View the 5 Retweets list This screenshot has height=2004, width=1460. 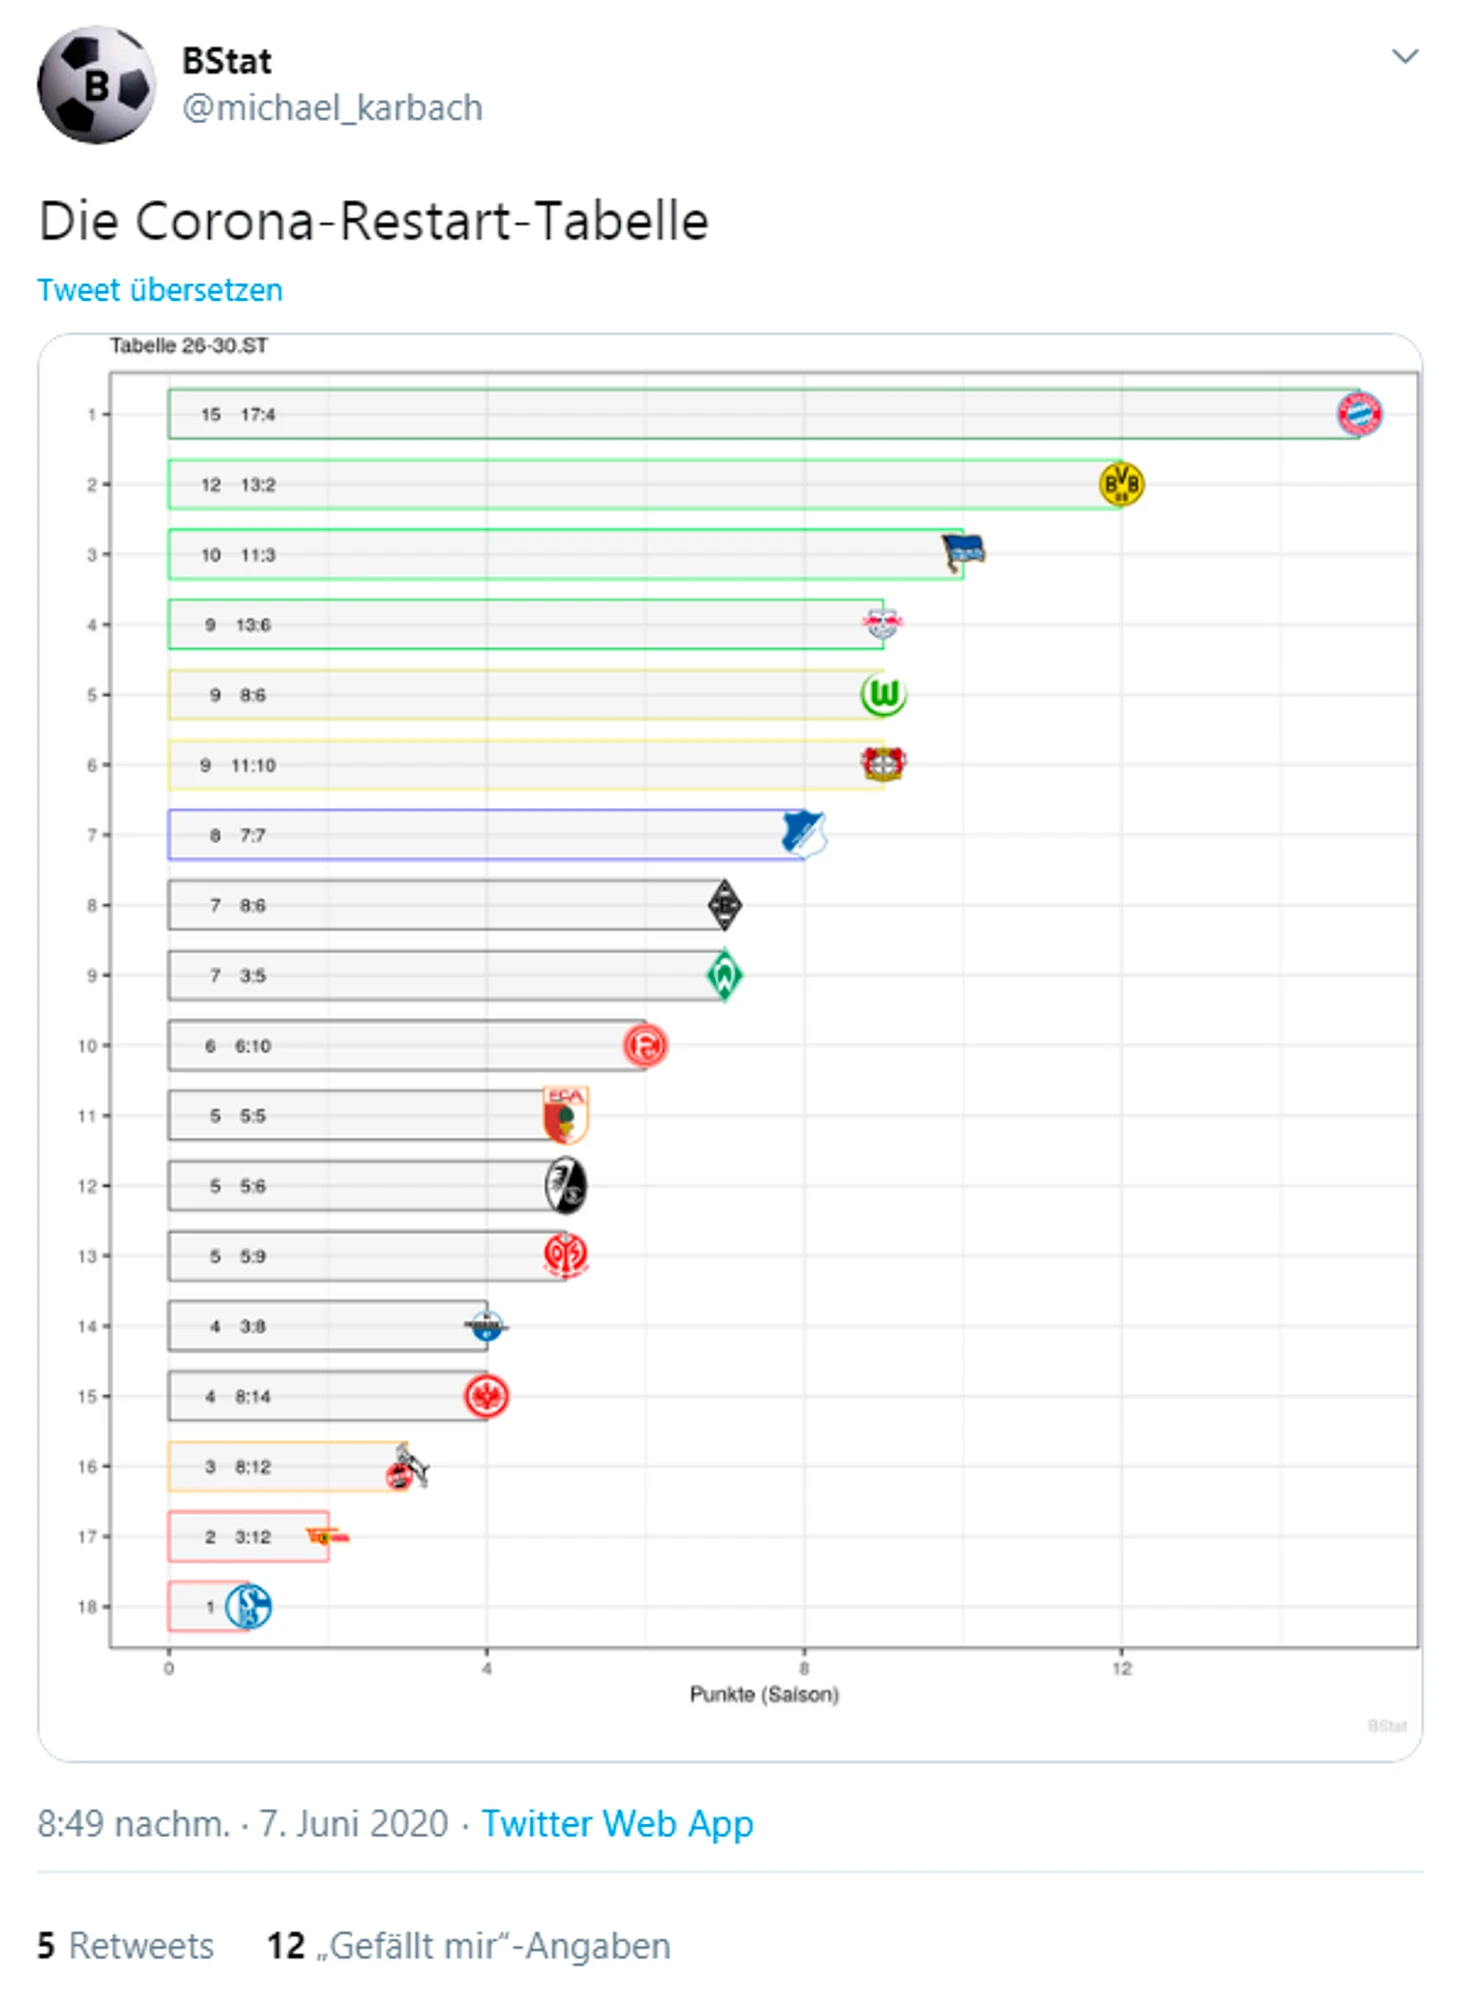[126, 1946]
